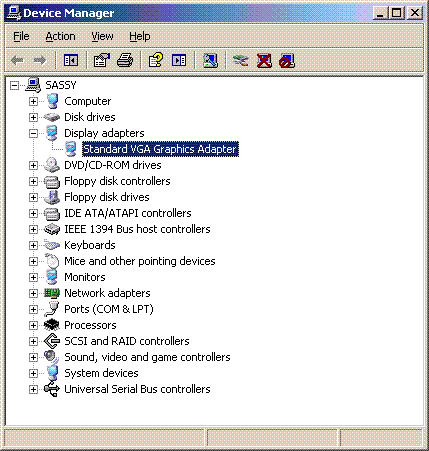Select the Ports (COM & LPT) entry
This screenshot has height=451, width=429.
[x=109, y=309]
